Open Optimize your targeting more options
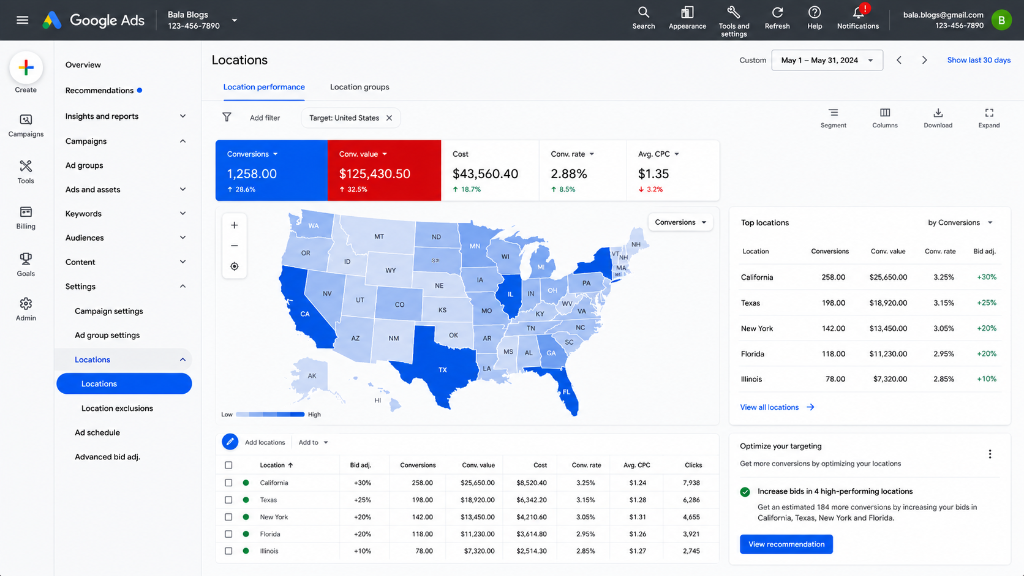The width and height of the screenshot is (1024, 576). (x=990, y=454)
